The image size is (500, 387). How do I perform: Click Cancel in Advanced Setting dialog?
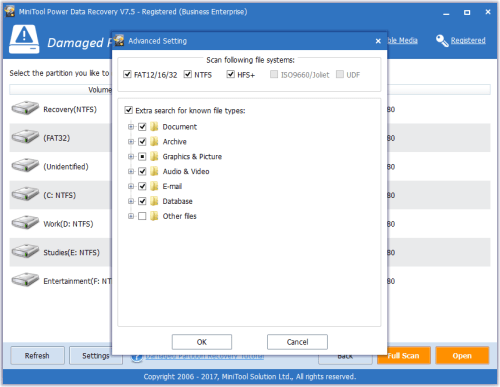[297, 342]
